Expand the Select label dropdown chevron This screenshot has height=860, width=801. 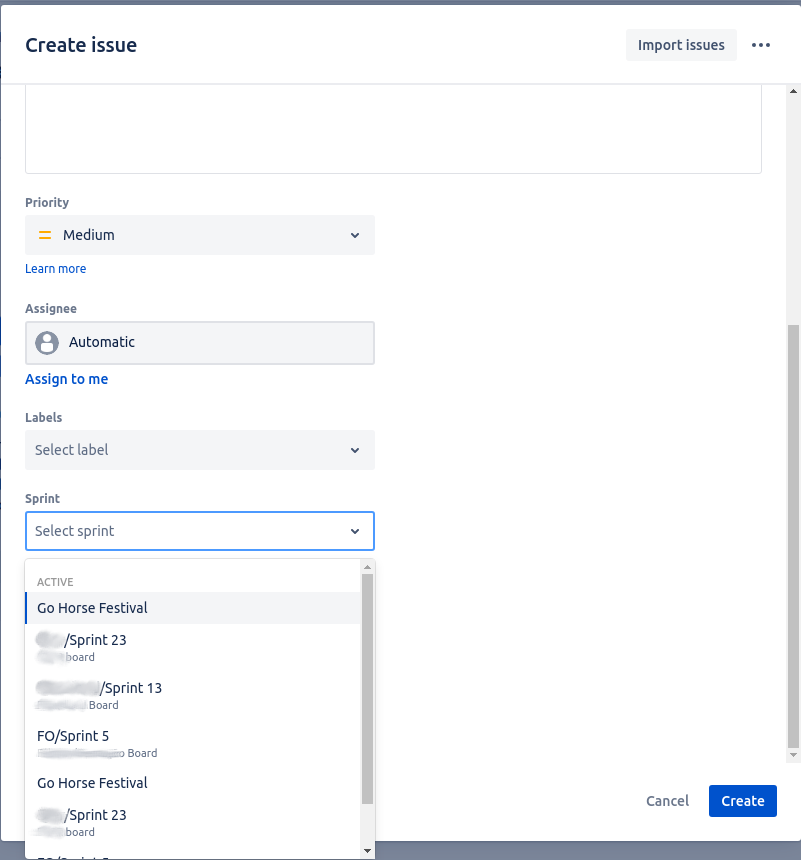tap(355, 451)
